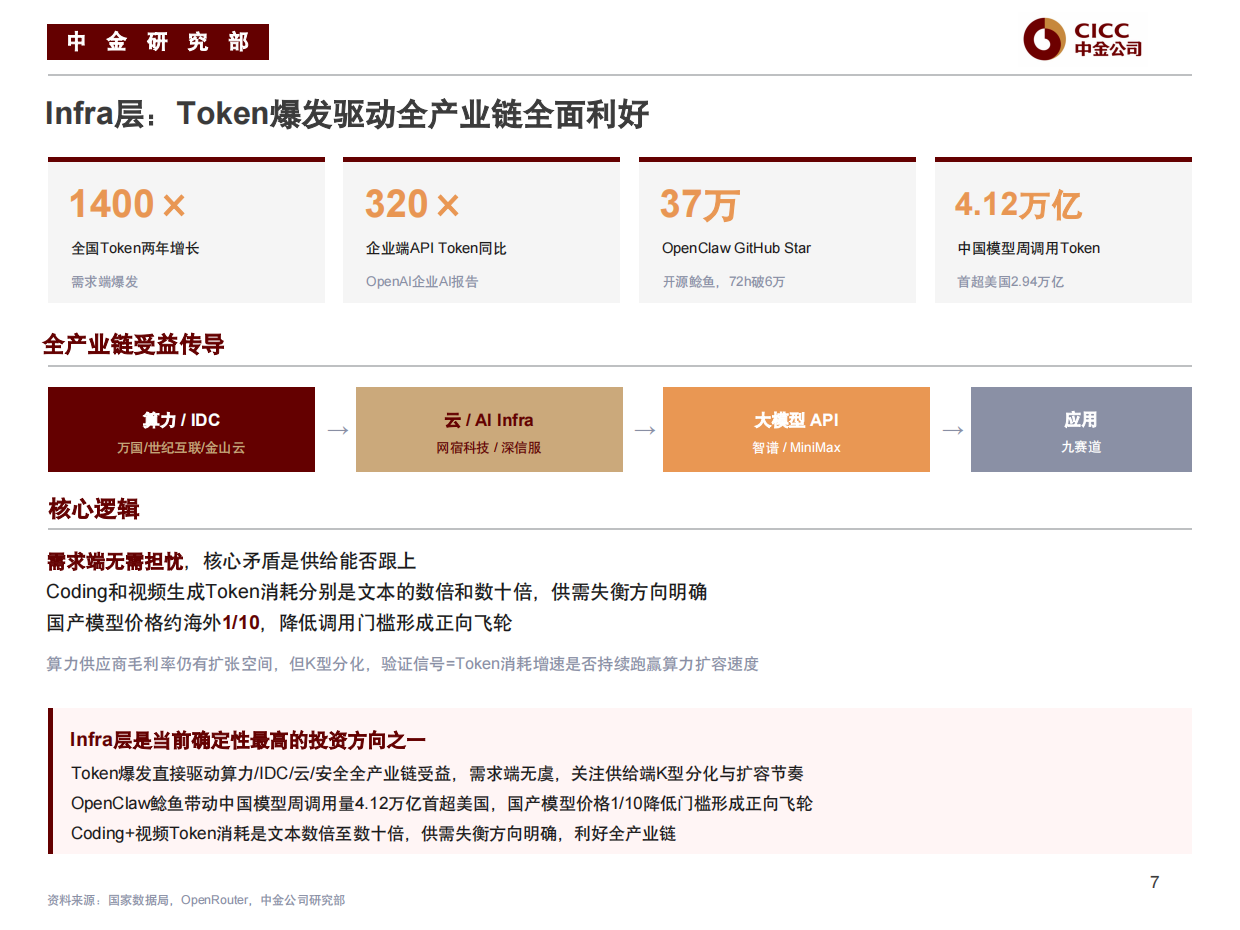Image resolution: width=1240 pixels, height=930 pixels.
Task: Click the text 网宿科技 / 深信服
Action: point(488,448)
